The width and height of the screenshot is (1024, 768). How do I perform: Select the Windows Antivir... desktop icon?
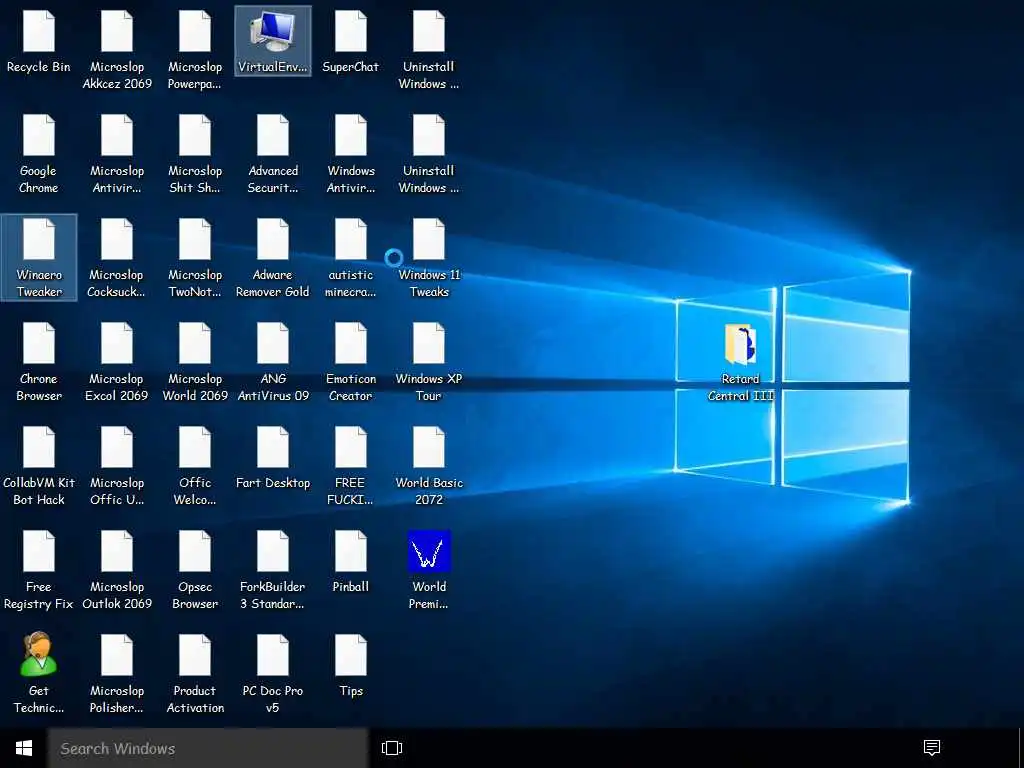(351, 153)
